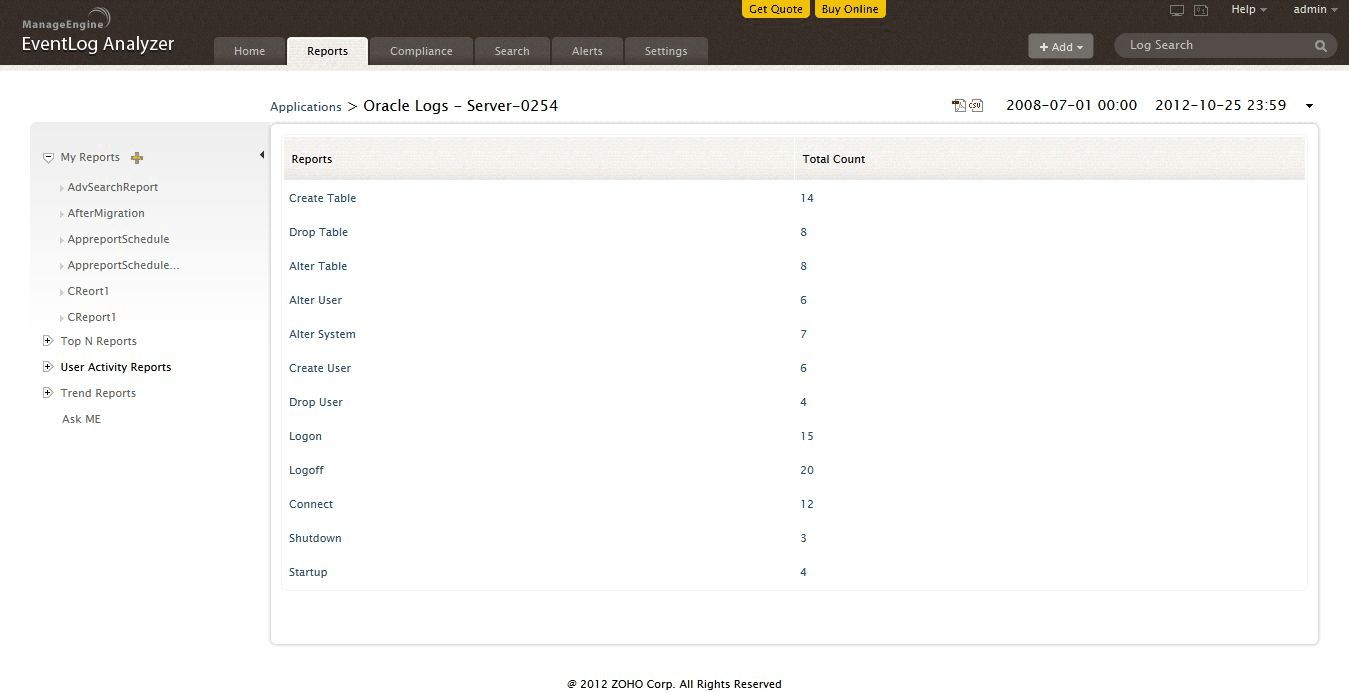Screen dimensions: 1349x693
Task: Open CReport1 in My Reports
Action: (x=92, y=317)
